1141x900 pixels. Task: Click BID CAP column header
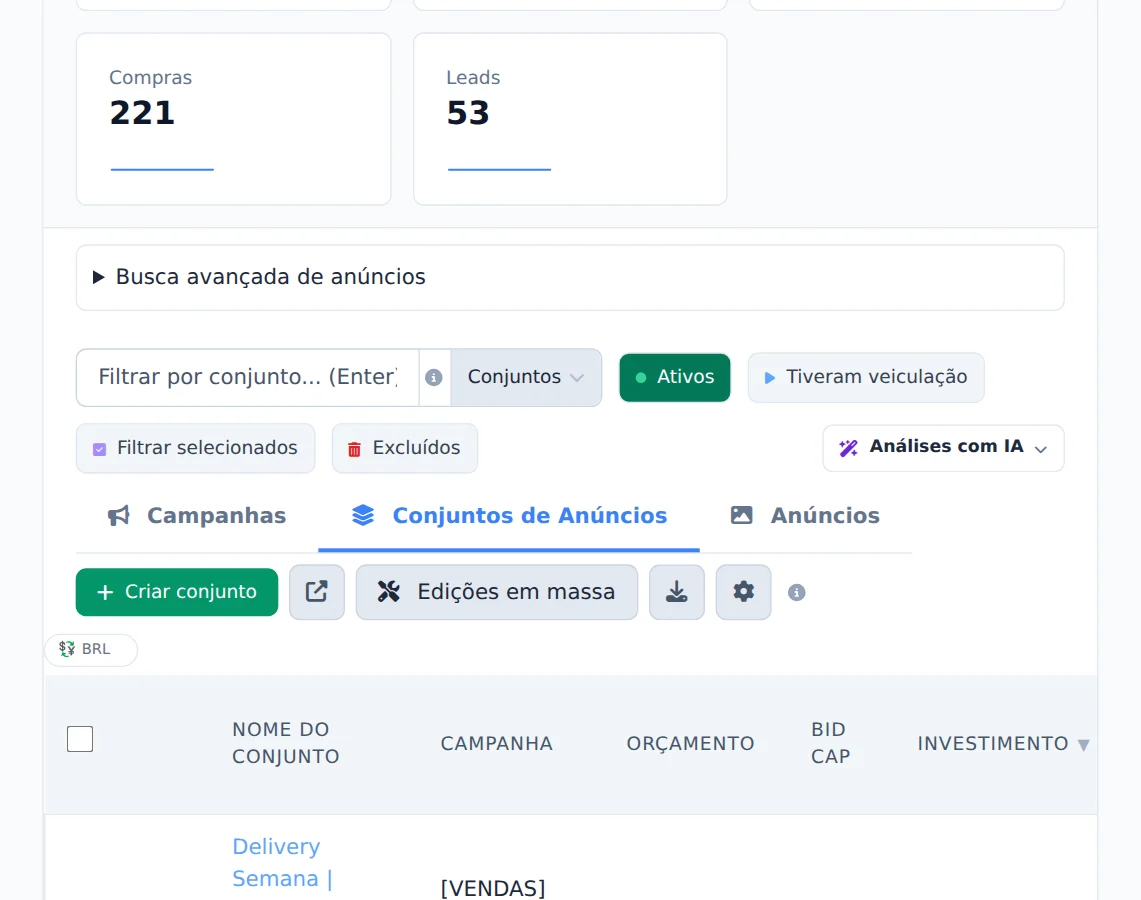[830, 743]
